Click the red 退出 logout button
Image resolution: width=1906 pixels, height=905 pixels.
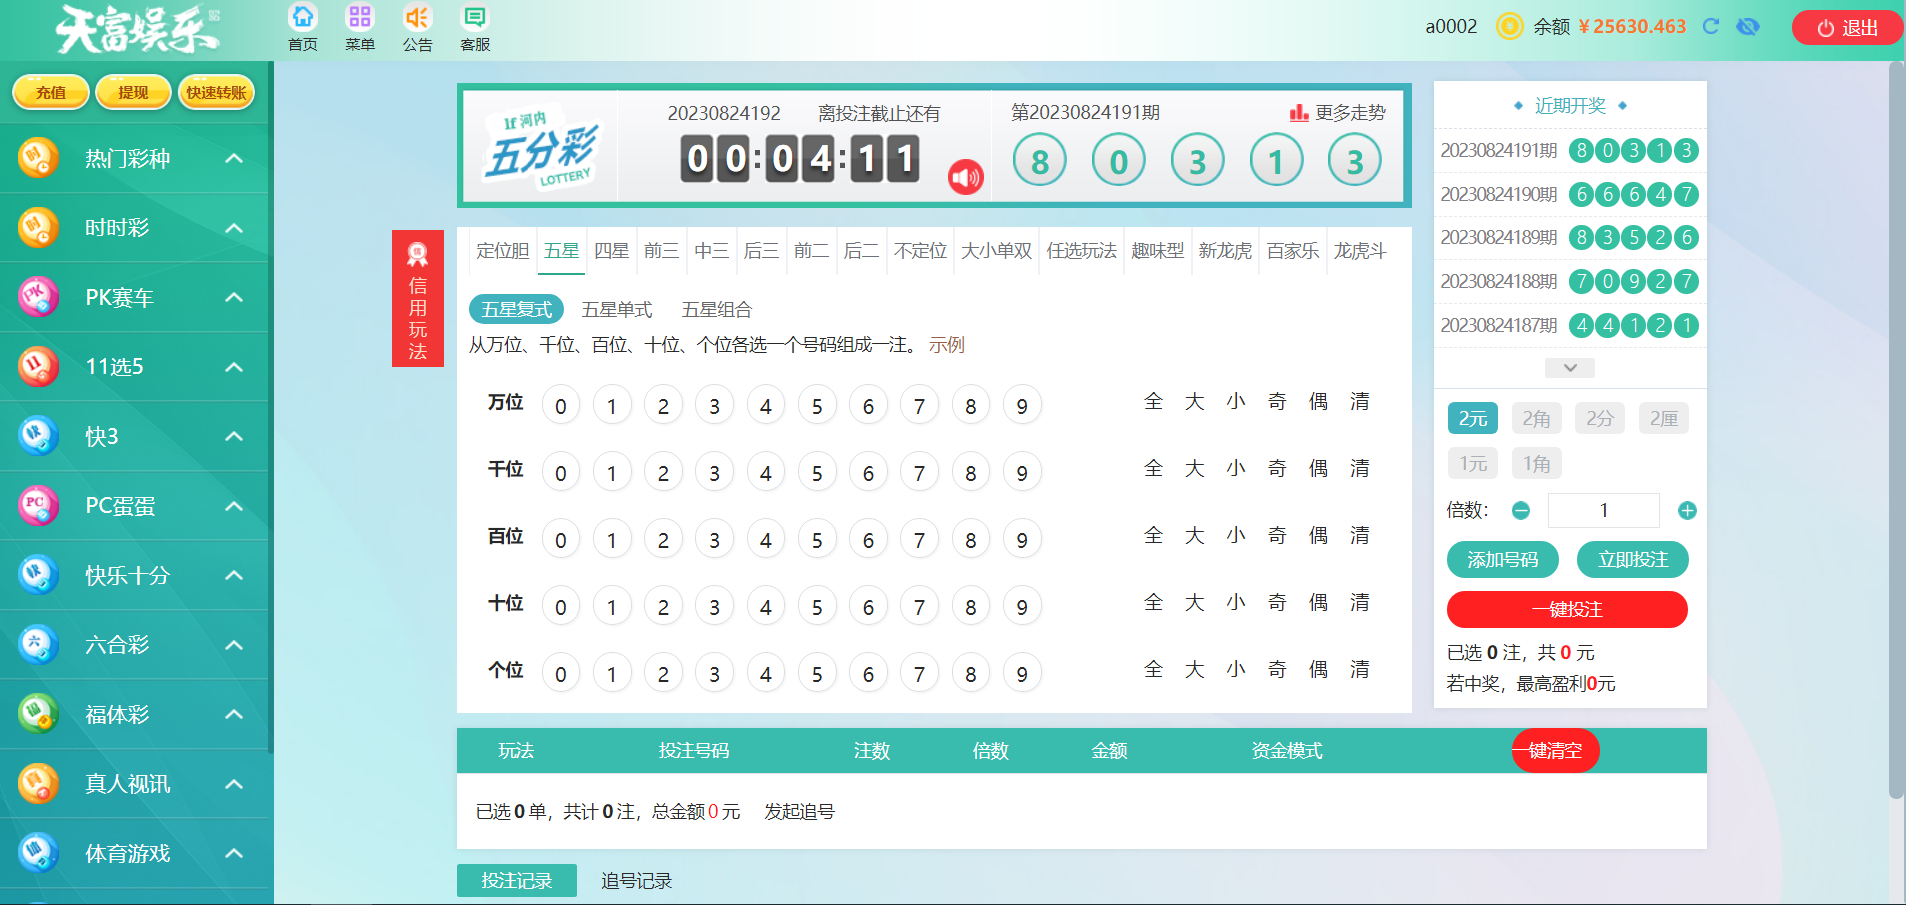pos(1847,28)
